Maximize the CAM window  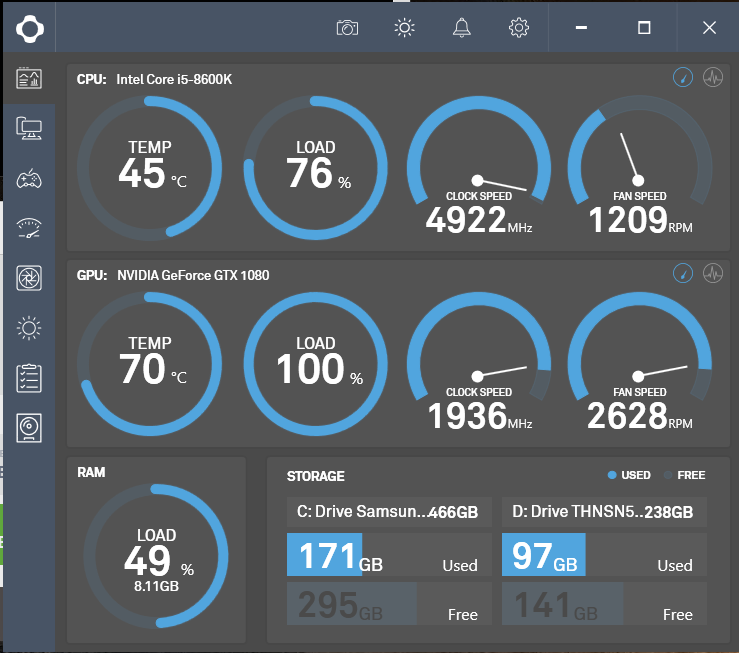point(644,28)
